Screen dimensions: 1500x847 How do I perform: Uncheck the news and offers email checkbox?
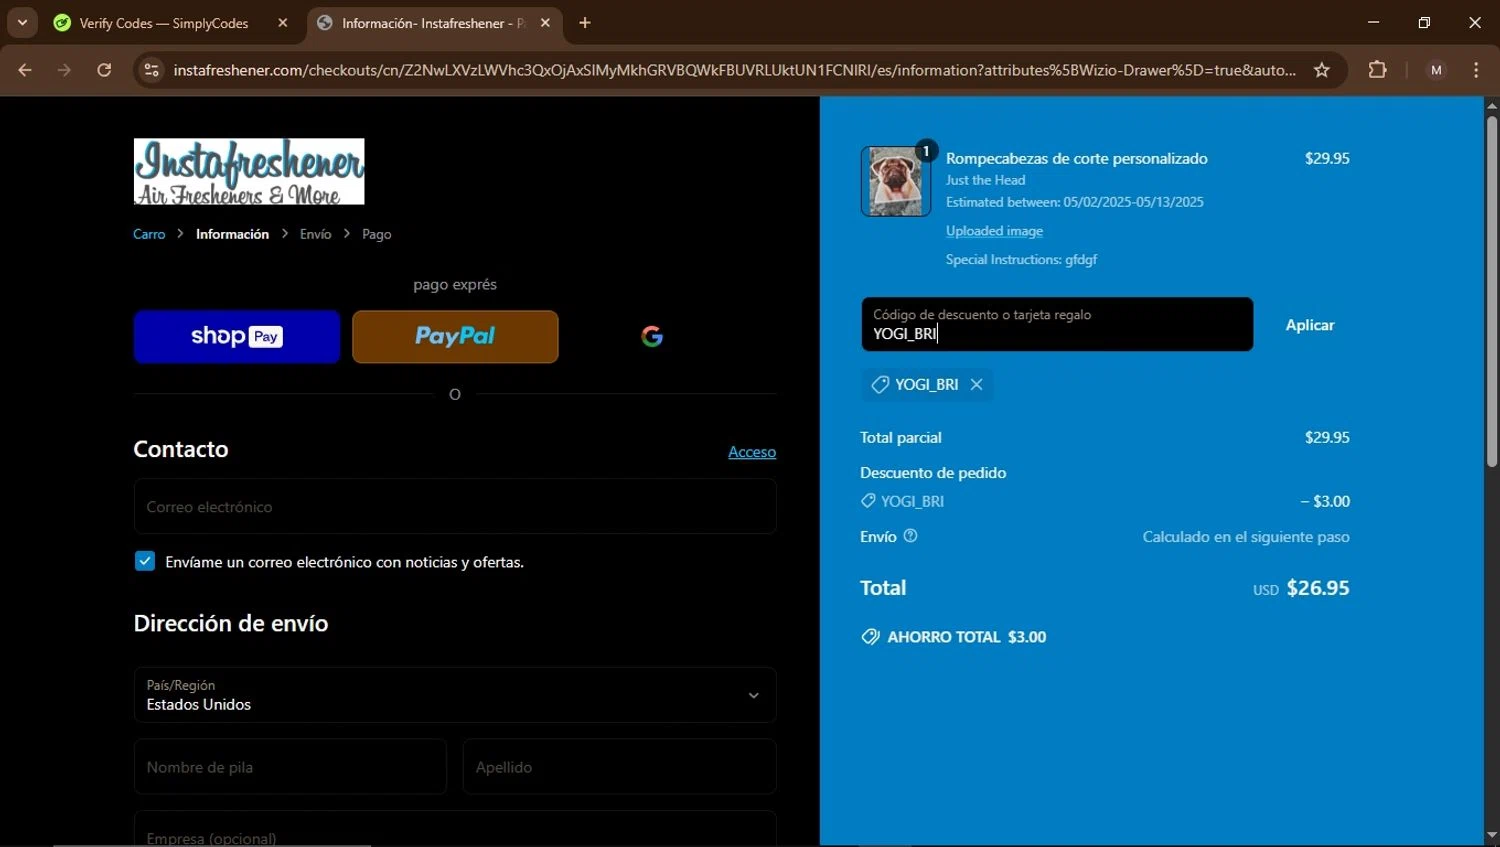tap(145, 561)
